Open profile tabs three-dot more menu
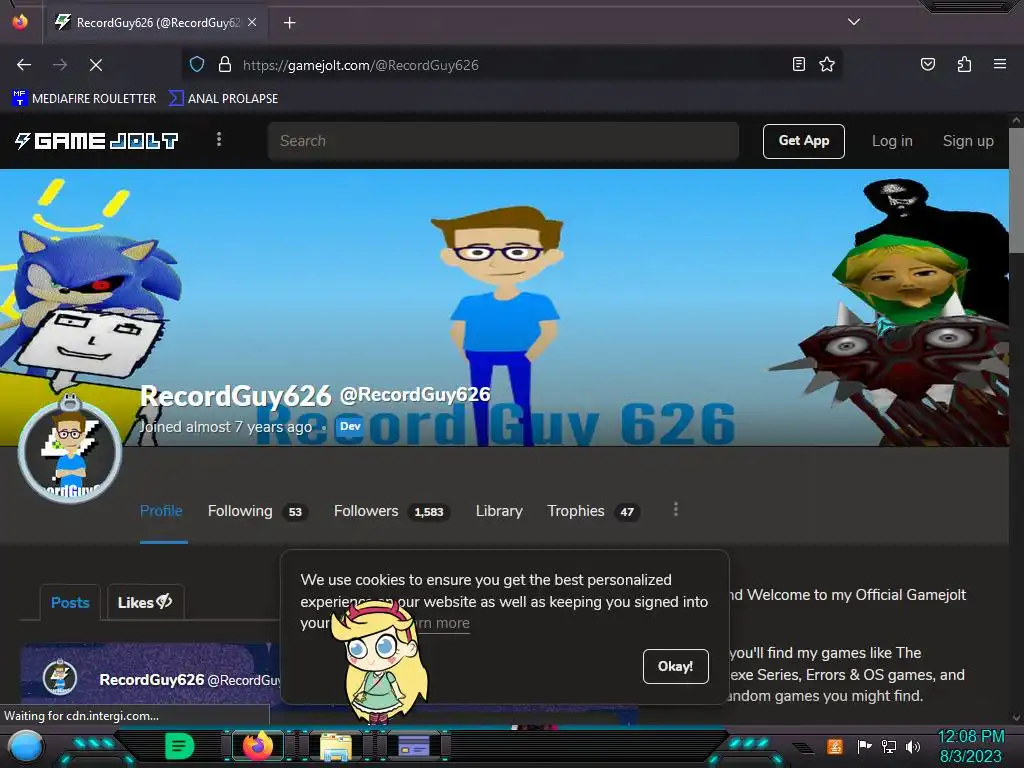1024x768 pixels. (676, 509)
